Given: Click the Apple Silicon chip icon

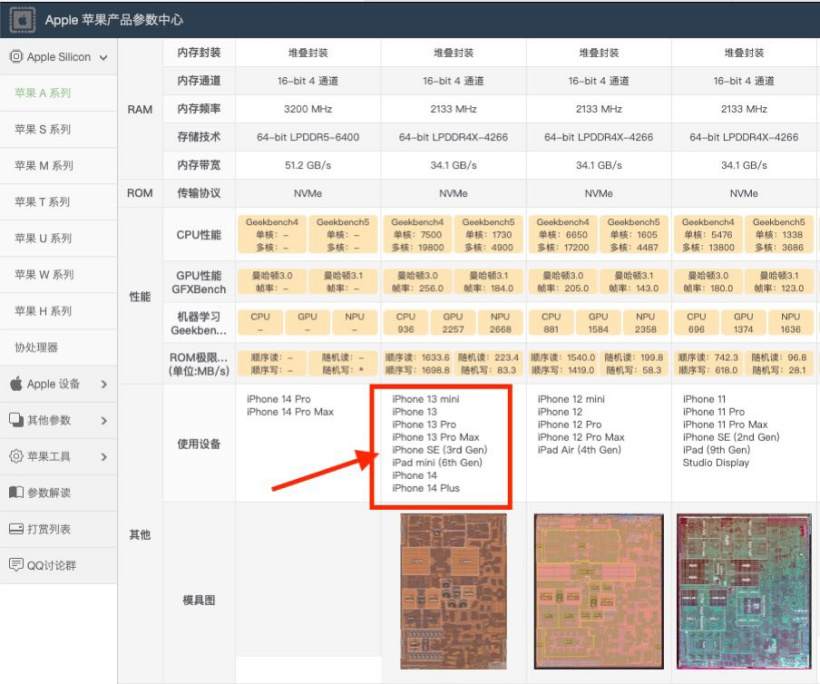Looking at the screenshot, I should click(15, 57).
